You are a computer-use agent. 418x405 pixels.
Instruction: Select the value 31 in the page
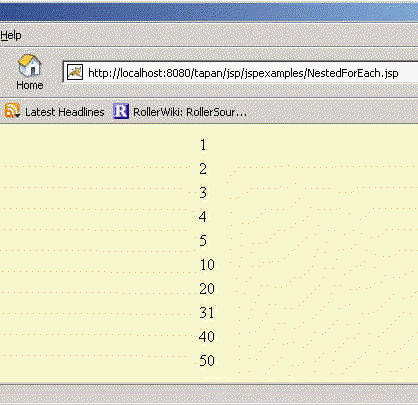[x=207, y=313]
